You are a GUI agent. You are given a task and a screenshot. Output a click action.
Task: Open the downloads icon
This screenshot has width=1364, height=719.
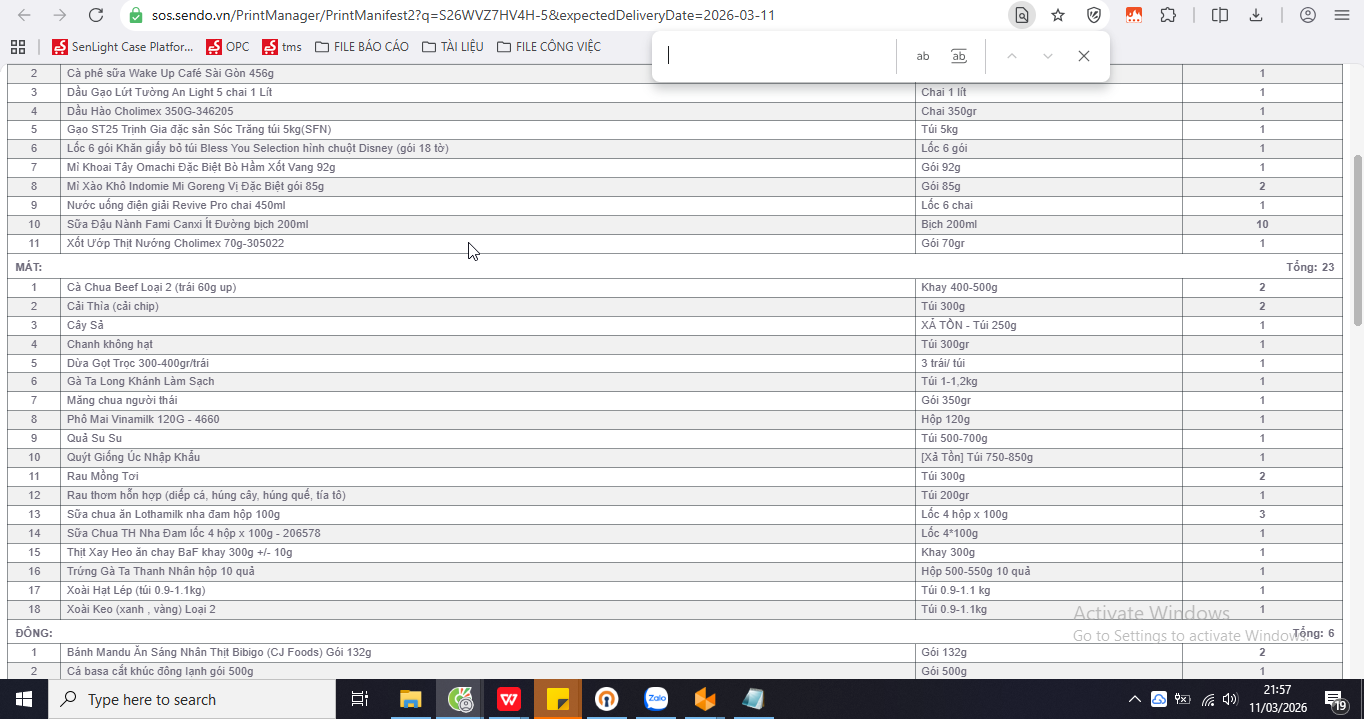tap(1256, 15)
